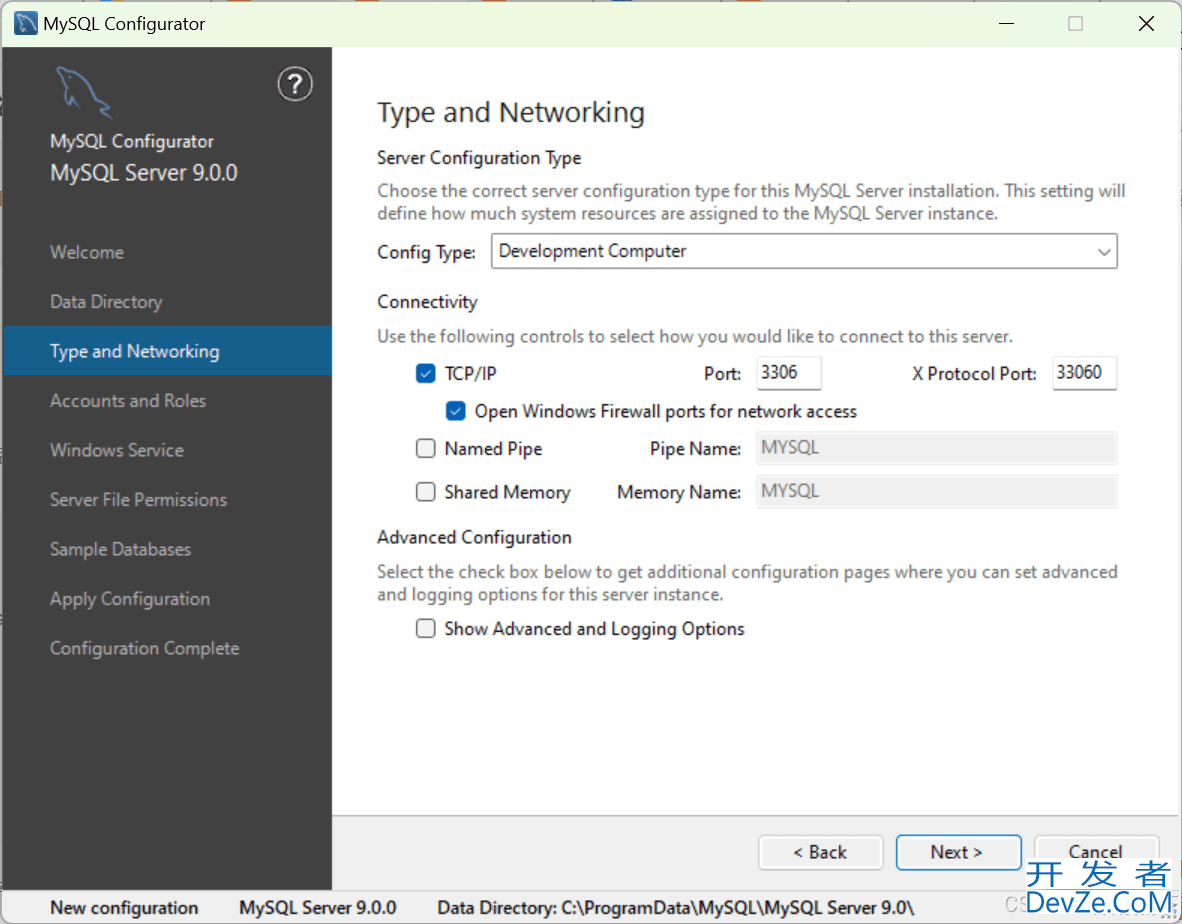Viewport: 1182px width, 924px height.
Task: Click the Connectivity section label
Action: 427,302
